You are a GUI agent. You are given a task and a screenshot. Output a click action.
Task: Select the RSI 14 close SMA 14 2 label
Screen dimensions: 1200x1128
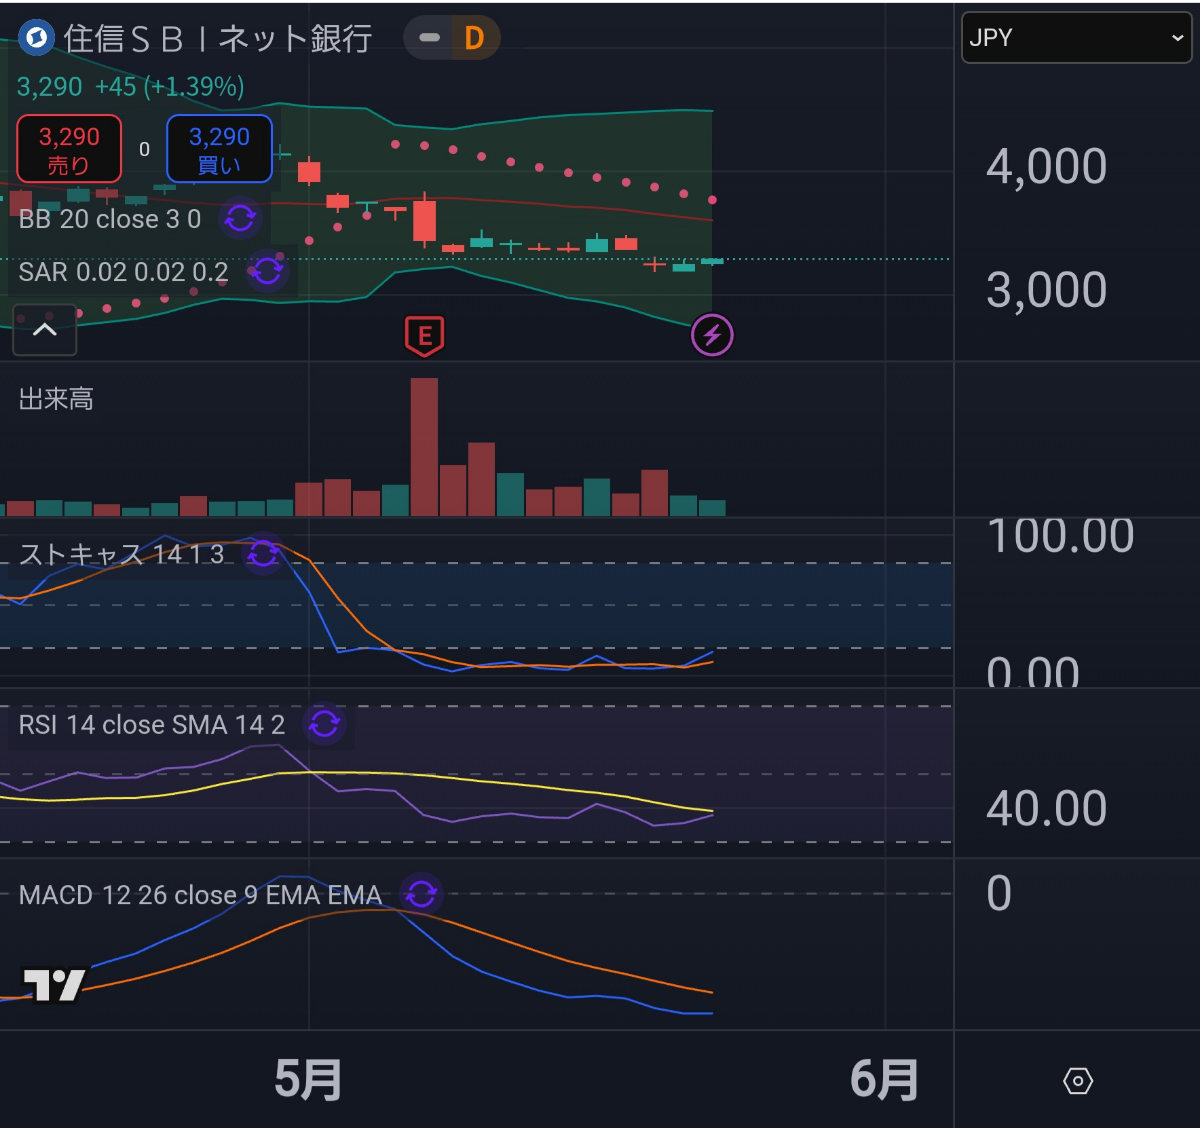pyautogui.click(x=152, y=724)
